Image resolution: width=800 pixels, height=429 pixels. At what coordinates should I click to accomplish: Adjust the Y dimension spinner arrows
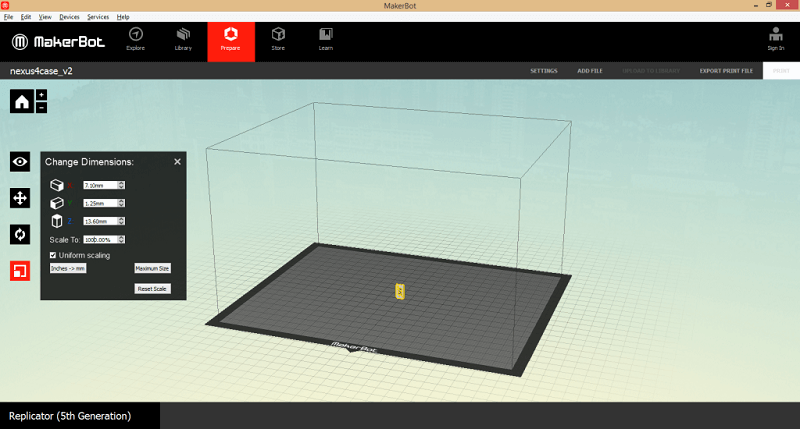pyautogui.click(x=121, y=203)
